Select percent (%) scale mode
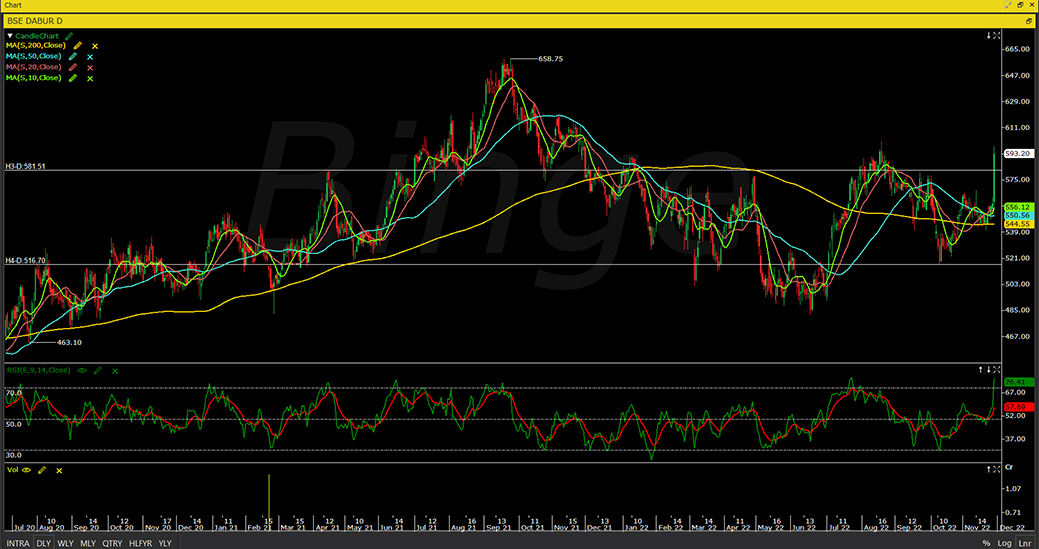This screenshot has width=1039, height=549. click(987, 543)
